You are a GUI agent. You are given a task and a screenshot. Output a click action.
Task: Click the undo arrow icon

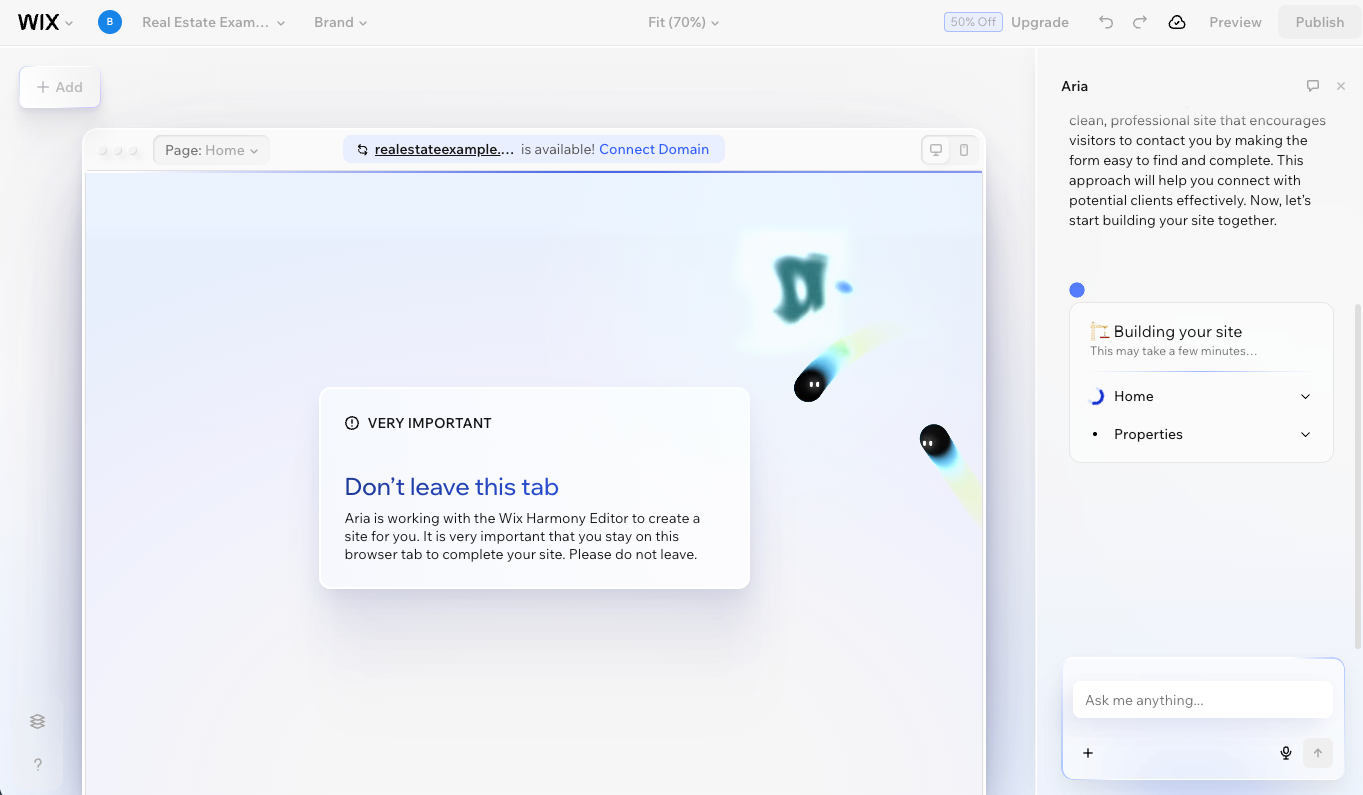point(1105,22)
